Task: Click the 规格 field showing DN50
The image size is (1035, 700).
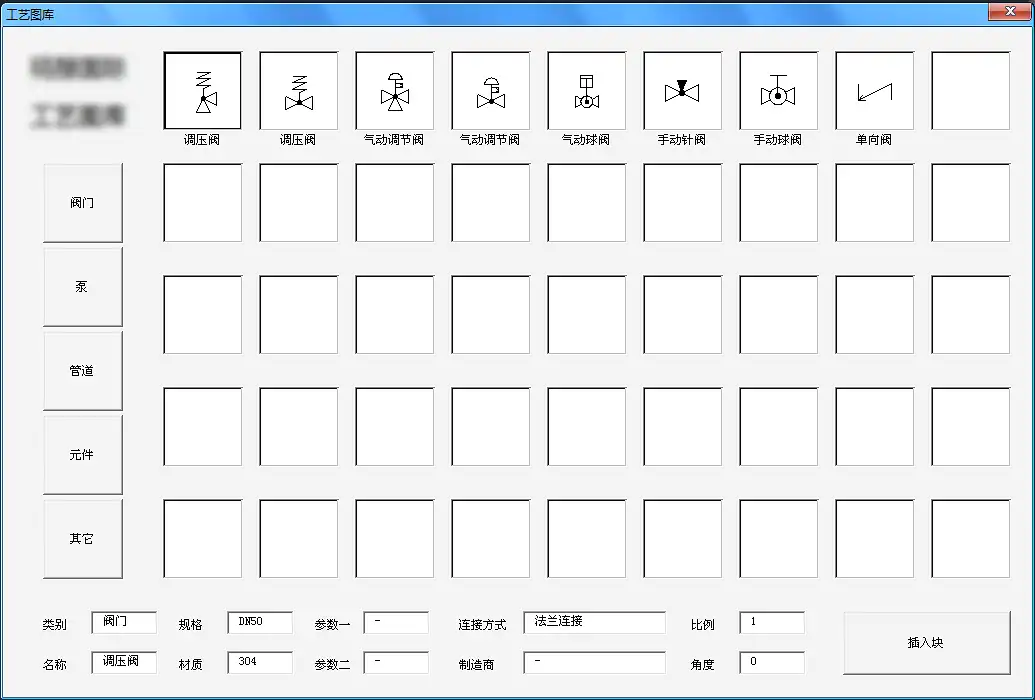Action: tap(260, 623)
